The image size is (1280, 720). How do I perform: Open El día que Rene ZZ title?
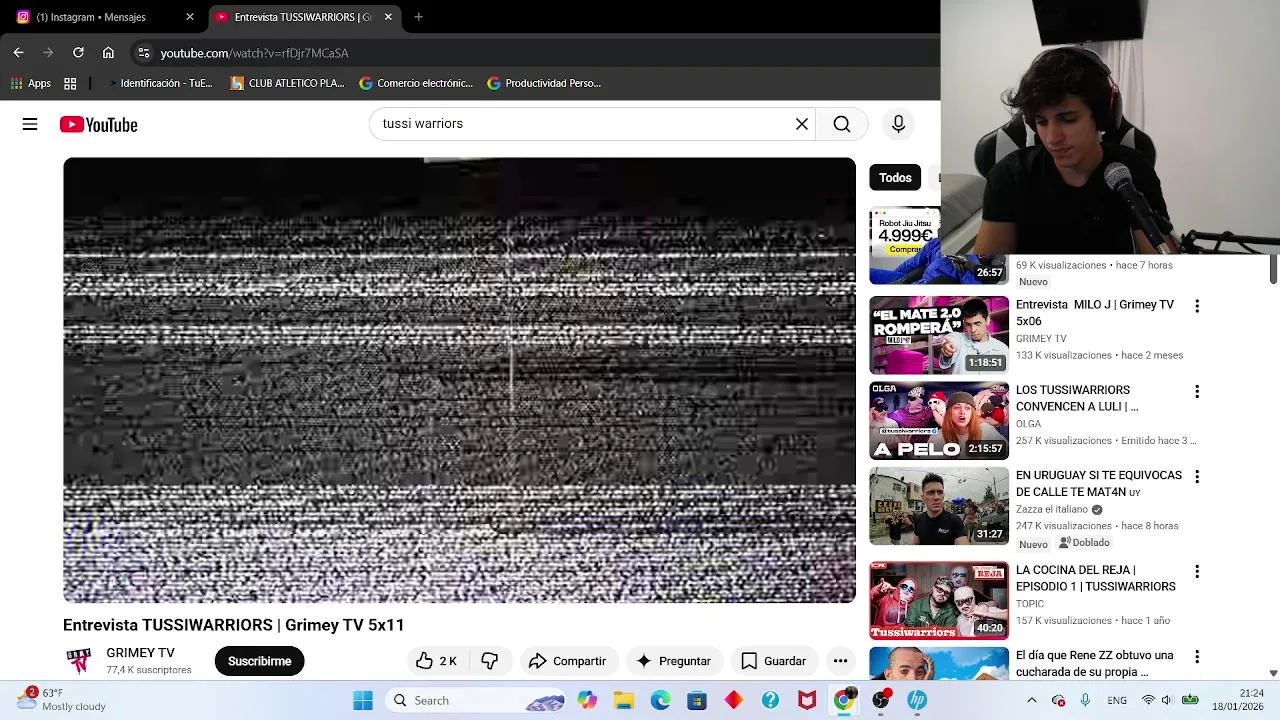[1095, 664]
